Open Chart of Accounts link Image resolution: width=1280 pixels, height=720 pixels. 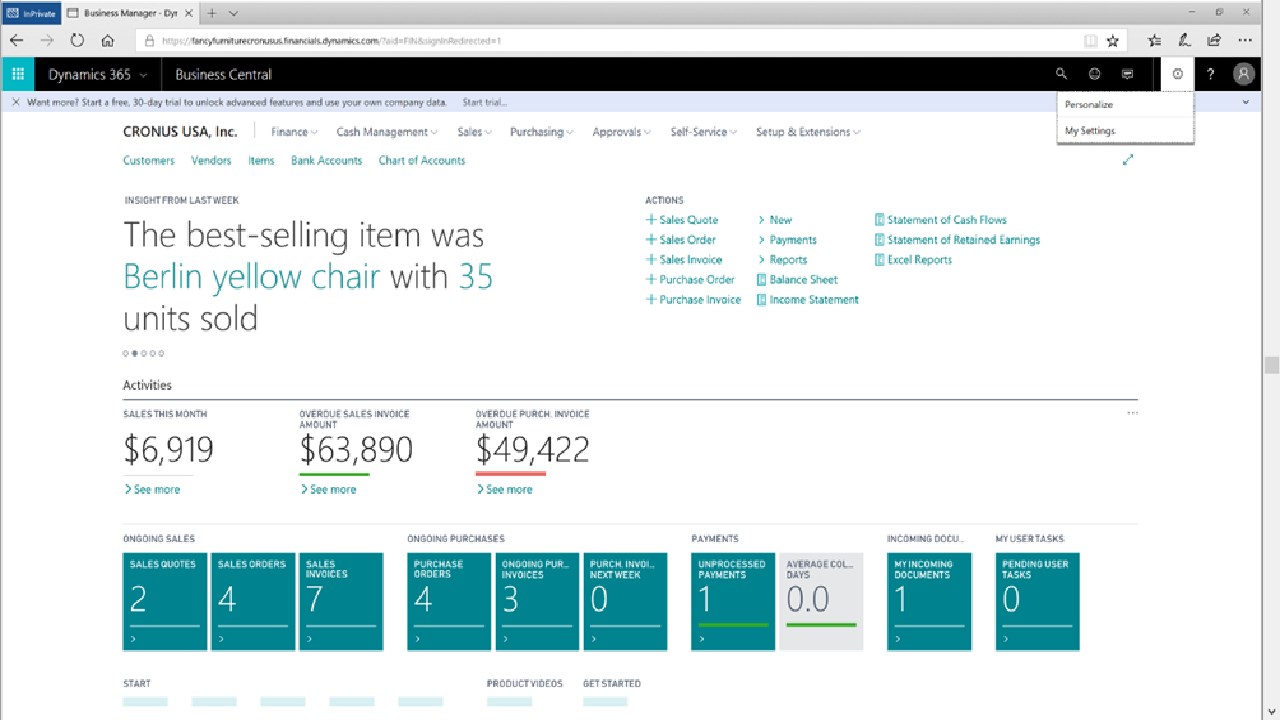pyautogui.click(x=422, y=160)
